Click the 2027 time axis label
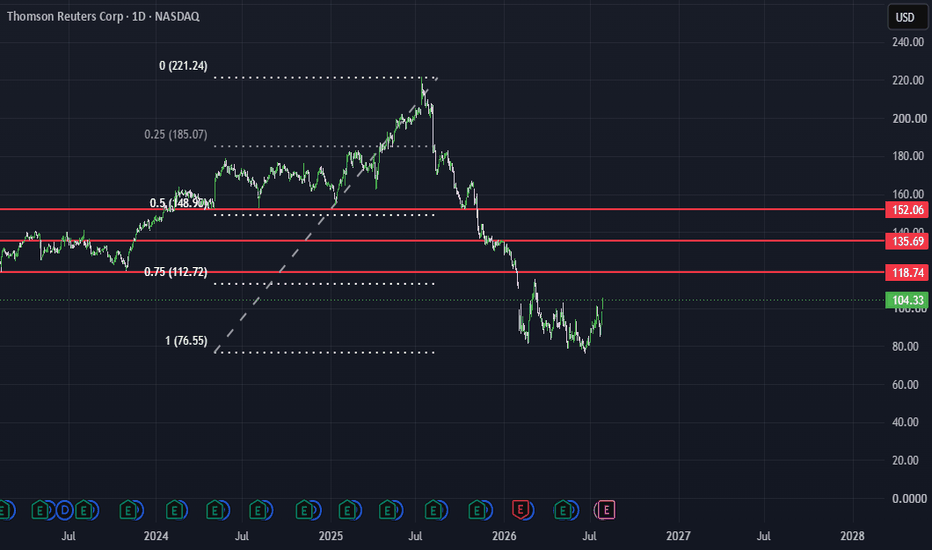932x550 pixels. (x=678, y=536)
